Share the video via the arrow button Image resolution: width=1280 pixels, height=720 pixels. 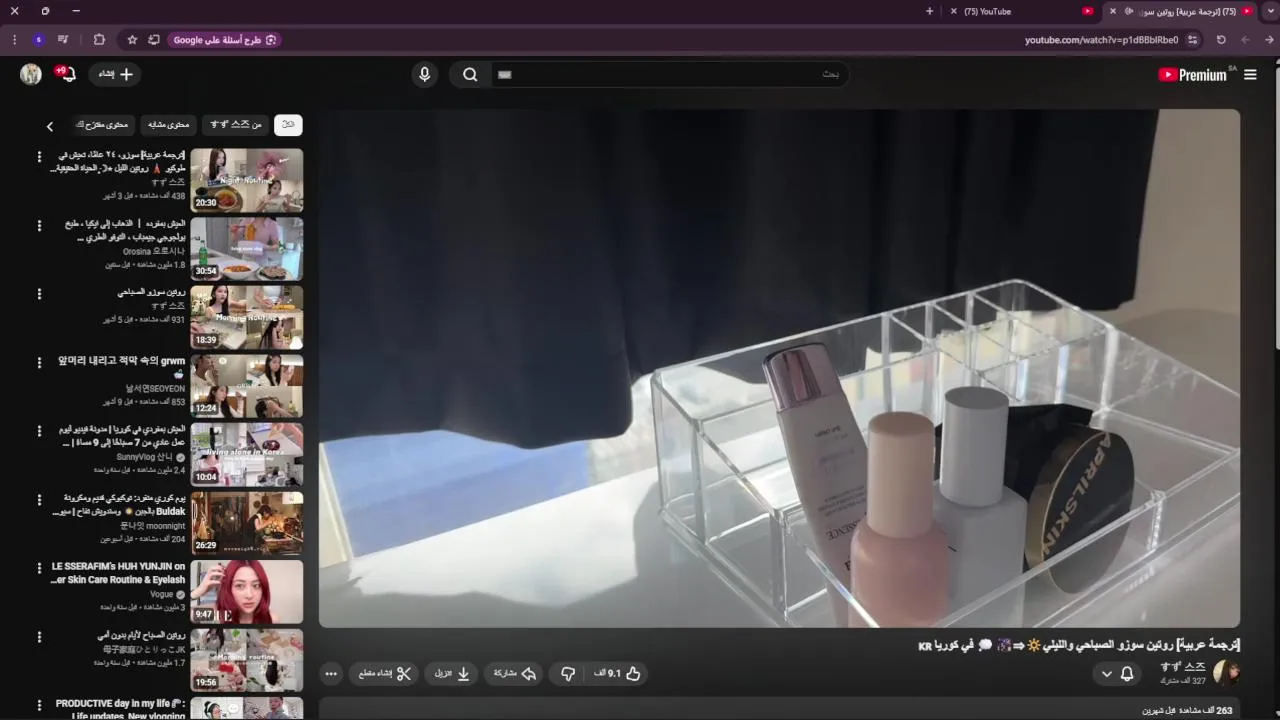pos(515,674)
